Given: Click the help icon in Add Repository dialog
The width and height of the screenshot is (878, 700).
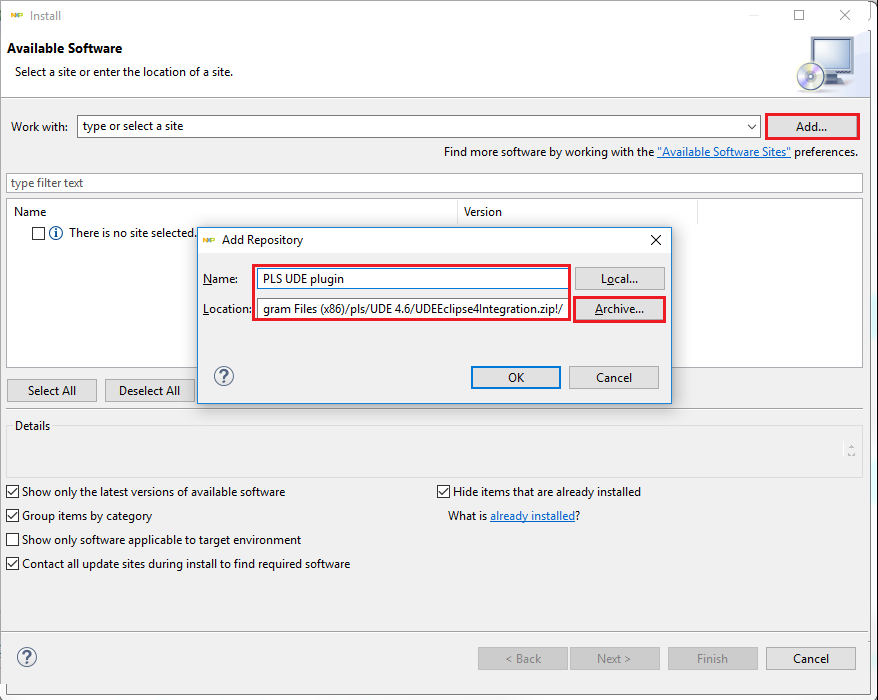Looking at the screenshot, I should pyautogui.click(x=225, y=376).
